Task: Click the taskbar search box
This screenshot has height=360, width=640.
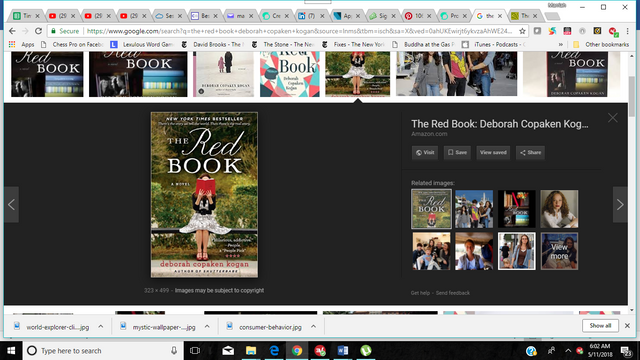Action: pos(102,351)
